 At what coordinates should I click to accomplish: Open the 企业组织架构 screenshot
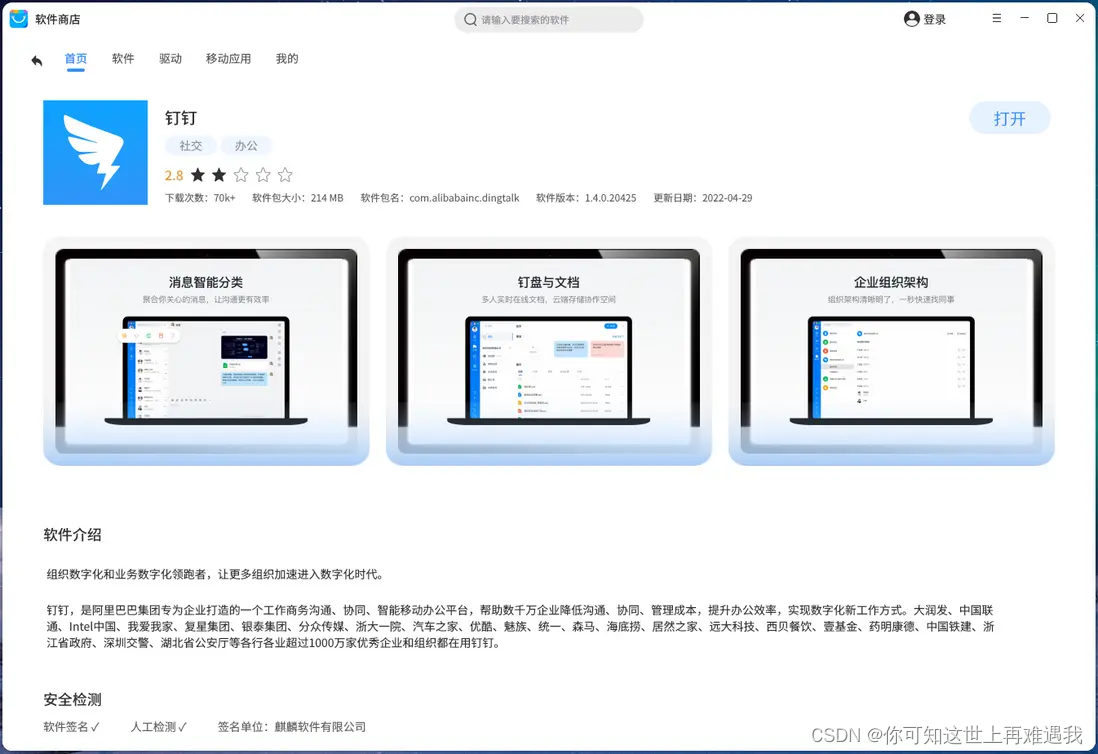(891, 351)
